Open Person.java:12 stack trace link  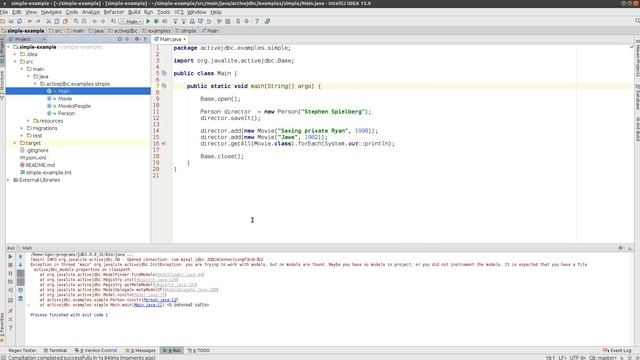(x=159, y=300)
